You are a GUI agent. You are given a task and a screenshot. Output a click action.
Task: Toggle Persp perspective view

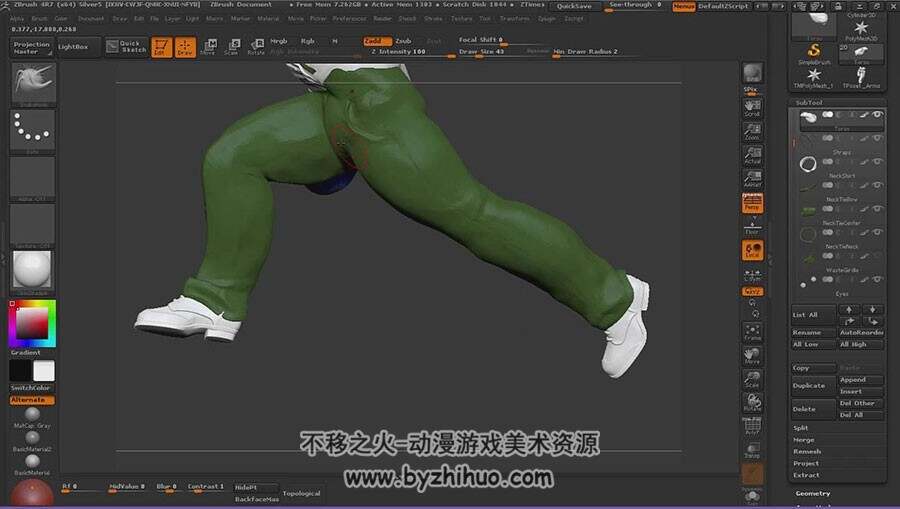(752, 203)
